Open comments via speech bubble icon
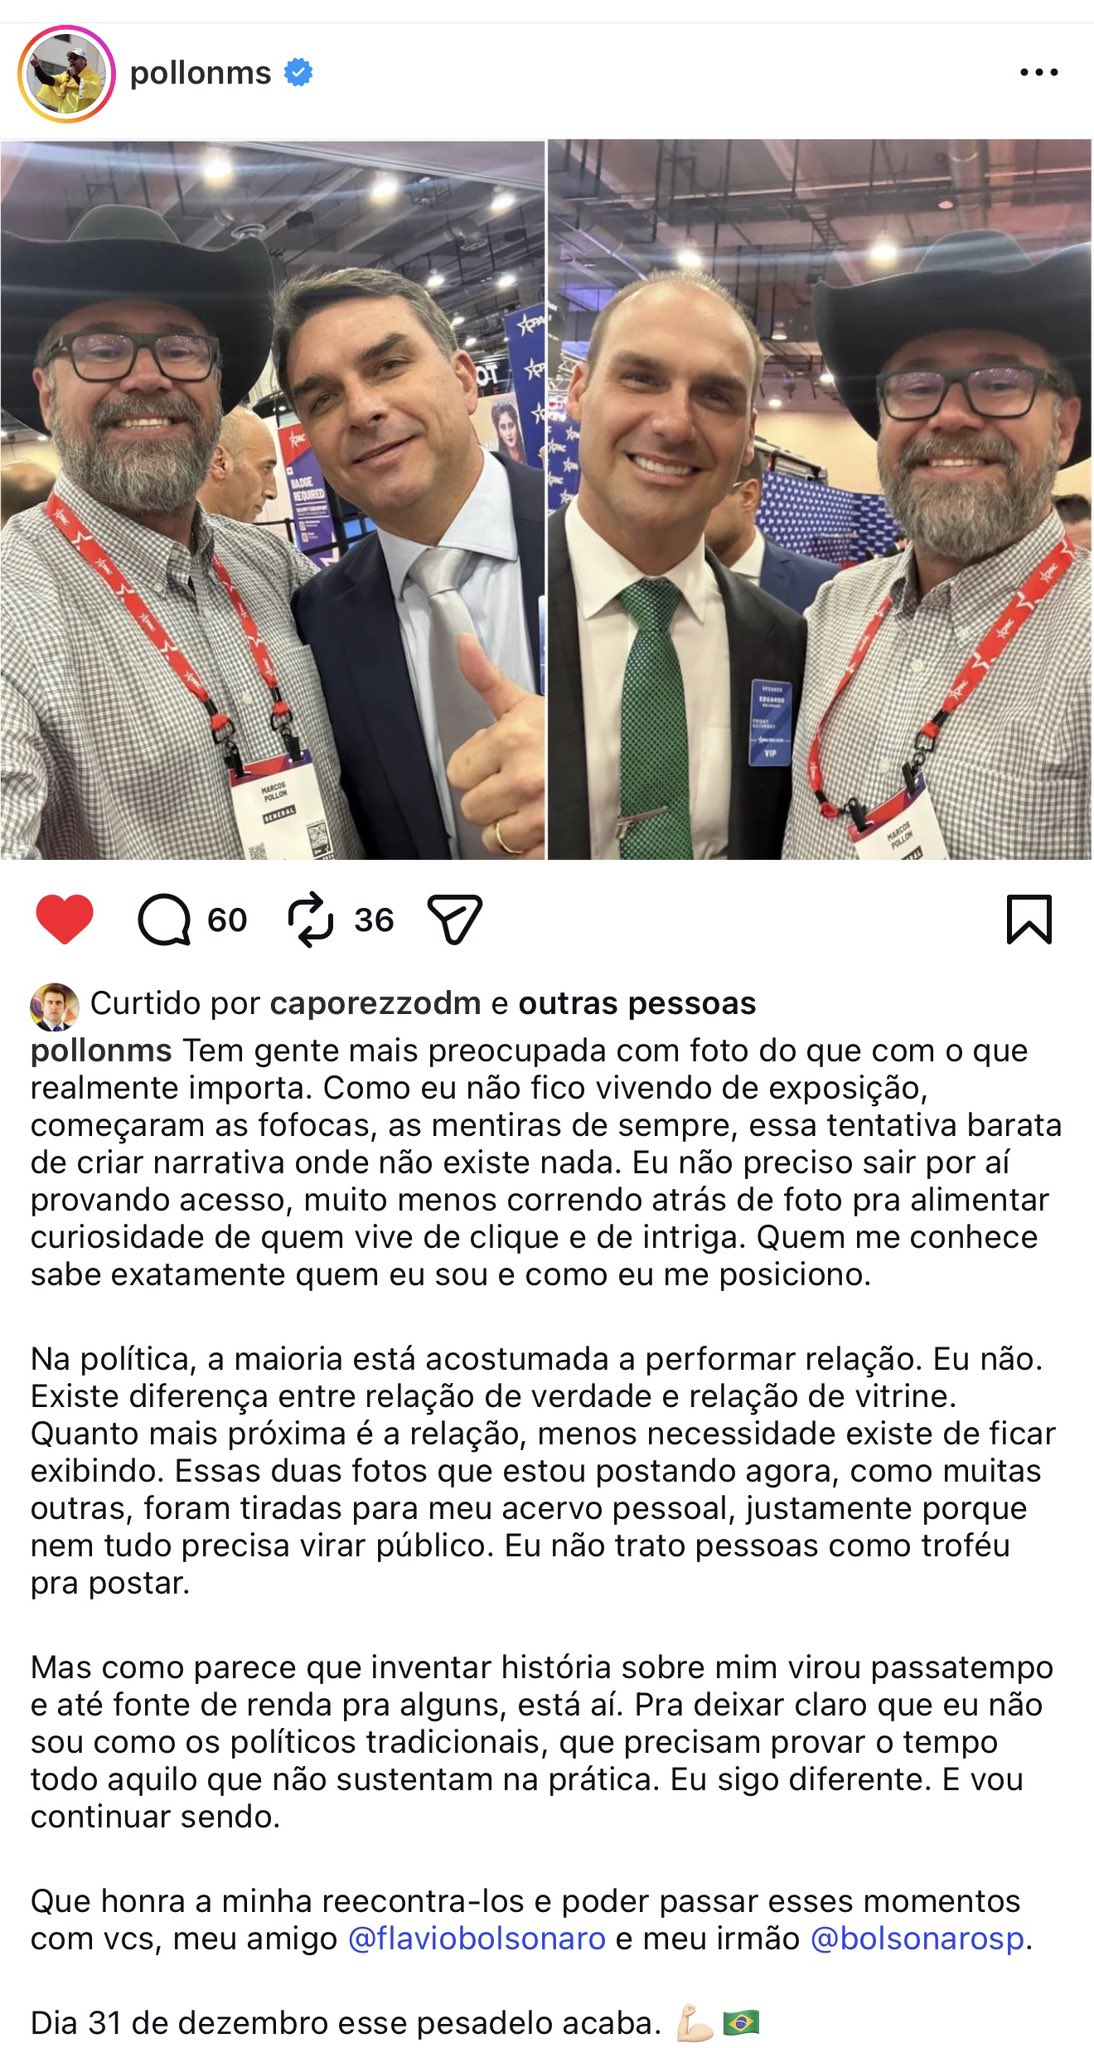The height and width of the screenshot is (2048, 1094). 164,919
